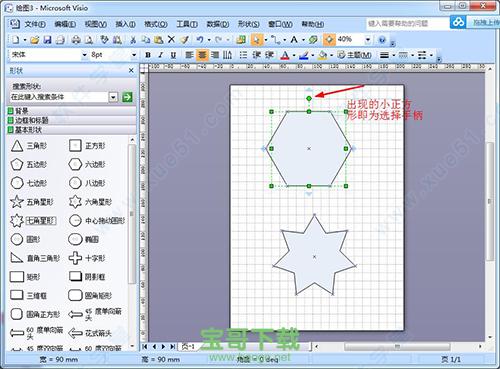
Task: Select the 圆角矩形 rounded rectangle shape
Action: coord(90,295)
